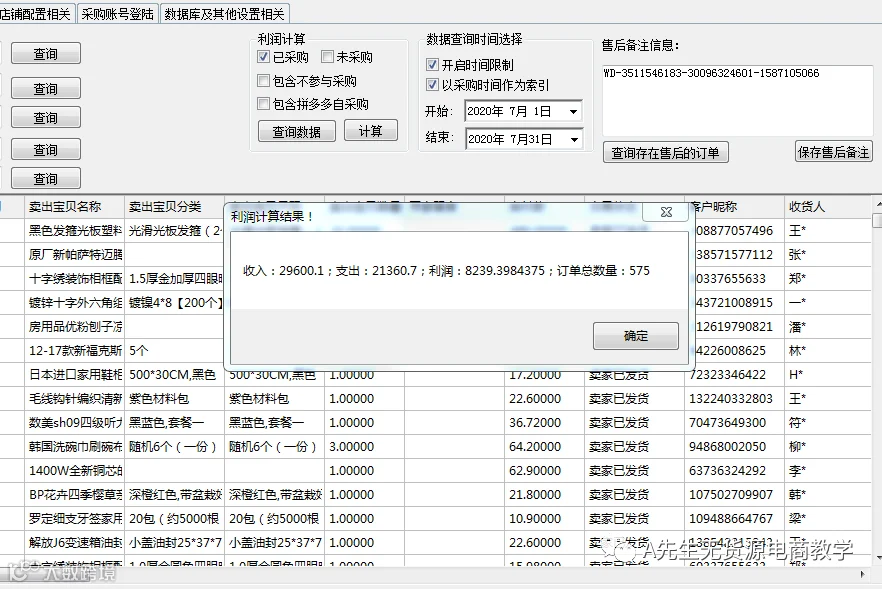Expand the 结束 date picker dropdown
Screen dimensions: 882x589
pyautogui.click(x=574, y=139)
